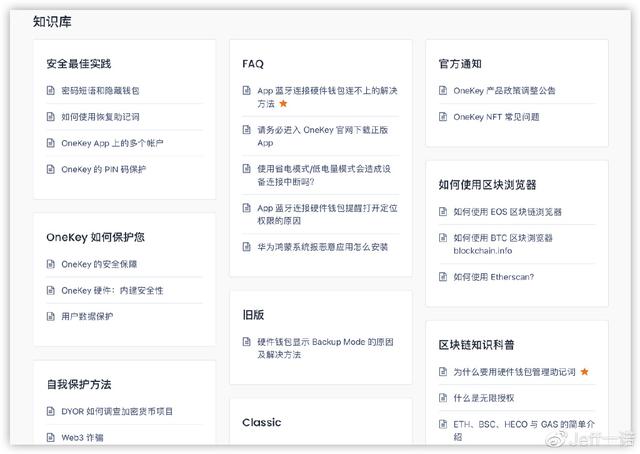Open the 旧版 category heading

click(x=253, y=315)
